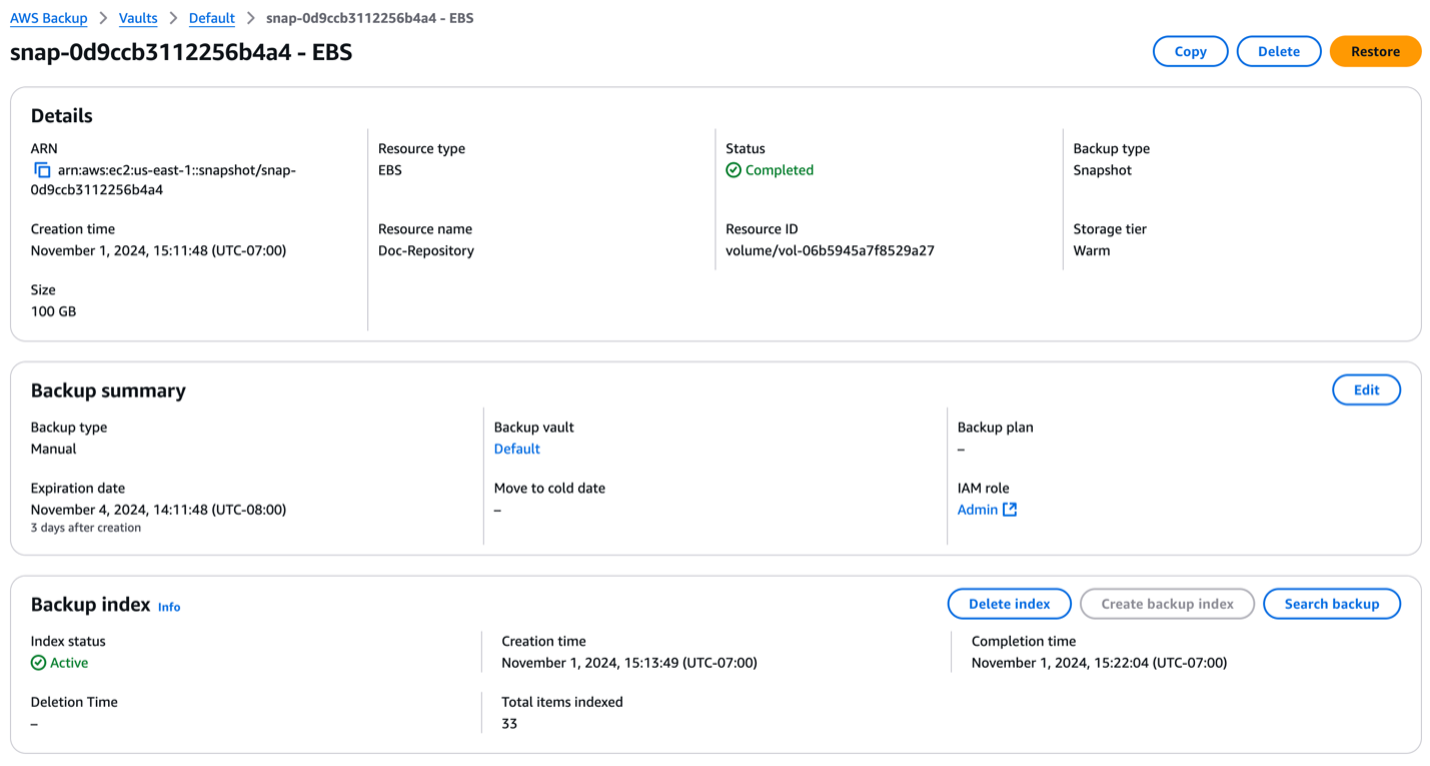Open the Default backup vault link
1430x766 pixels.
tap(517, 449)
